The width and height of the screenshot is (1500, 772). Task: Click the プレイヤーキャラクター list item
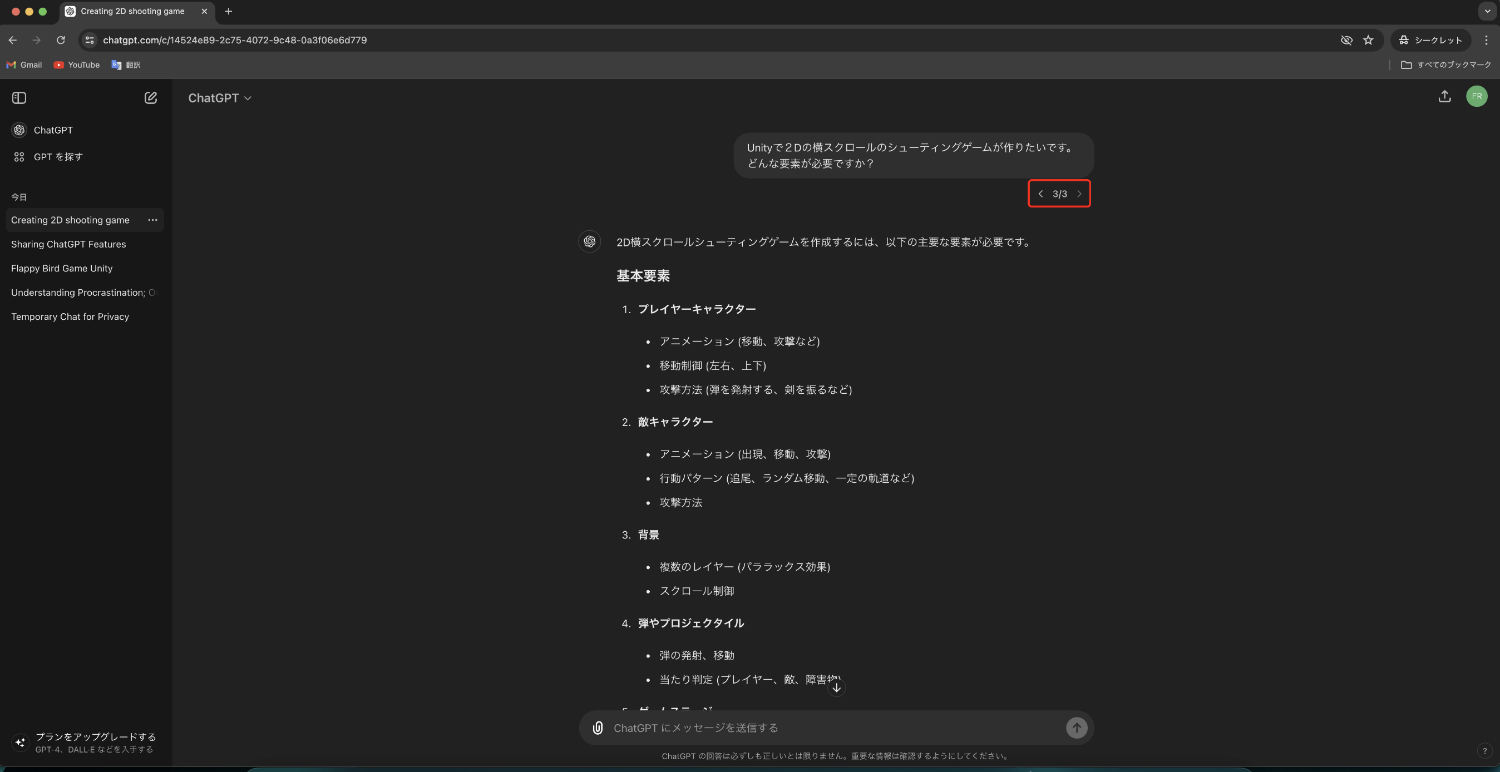point(697,309)
